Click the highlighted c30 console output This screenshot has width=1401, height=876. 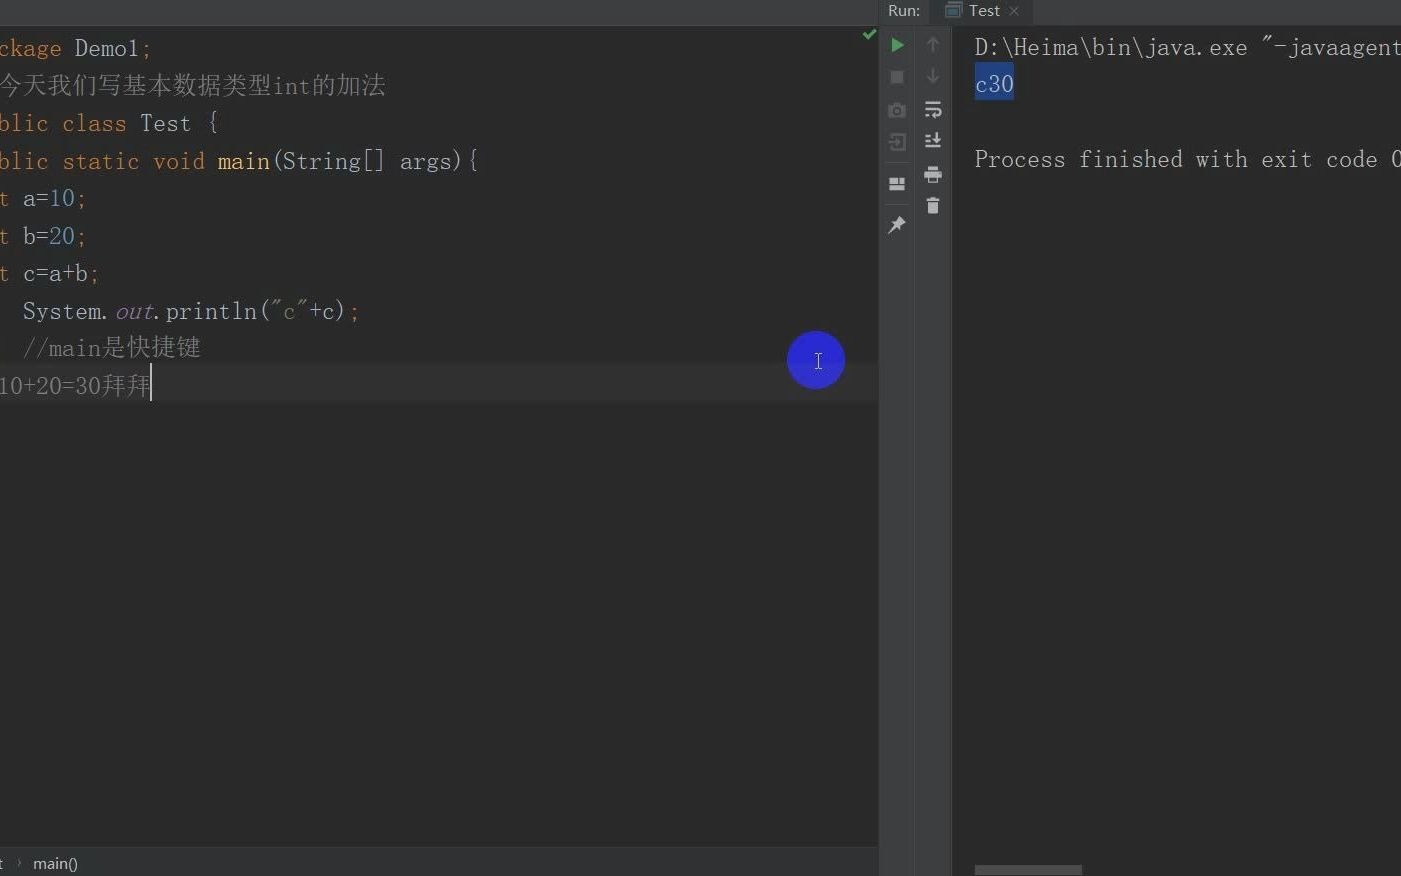[994, 84]
